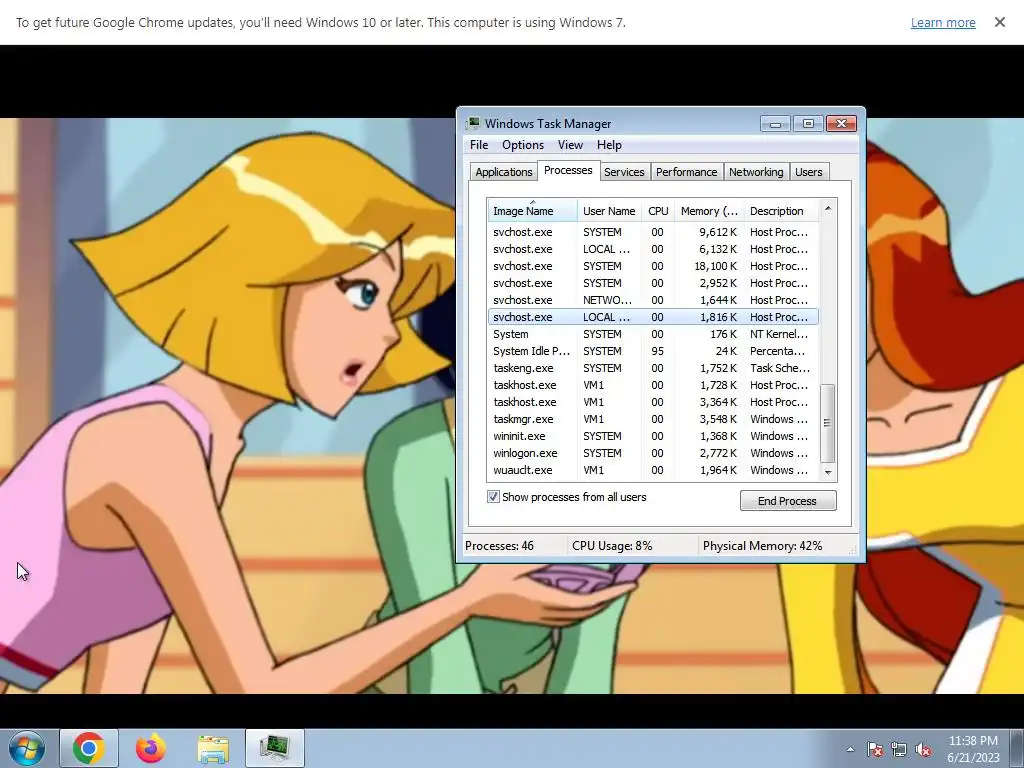Select the winlogon.exe process row

coord(653,453)
